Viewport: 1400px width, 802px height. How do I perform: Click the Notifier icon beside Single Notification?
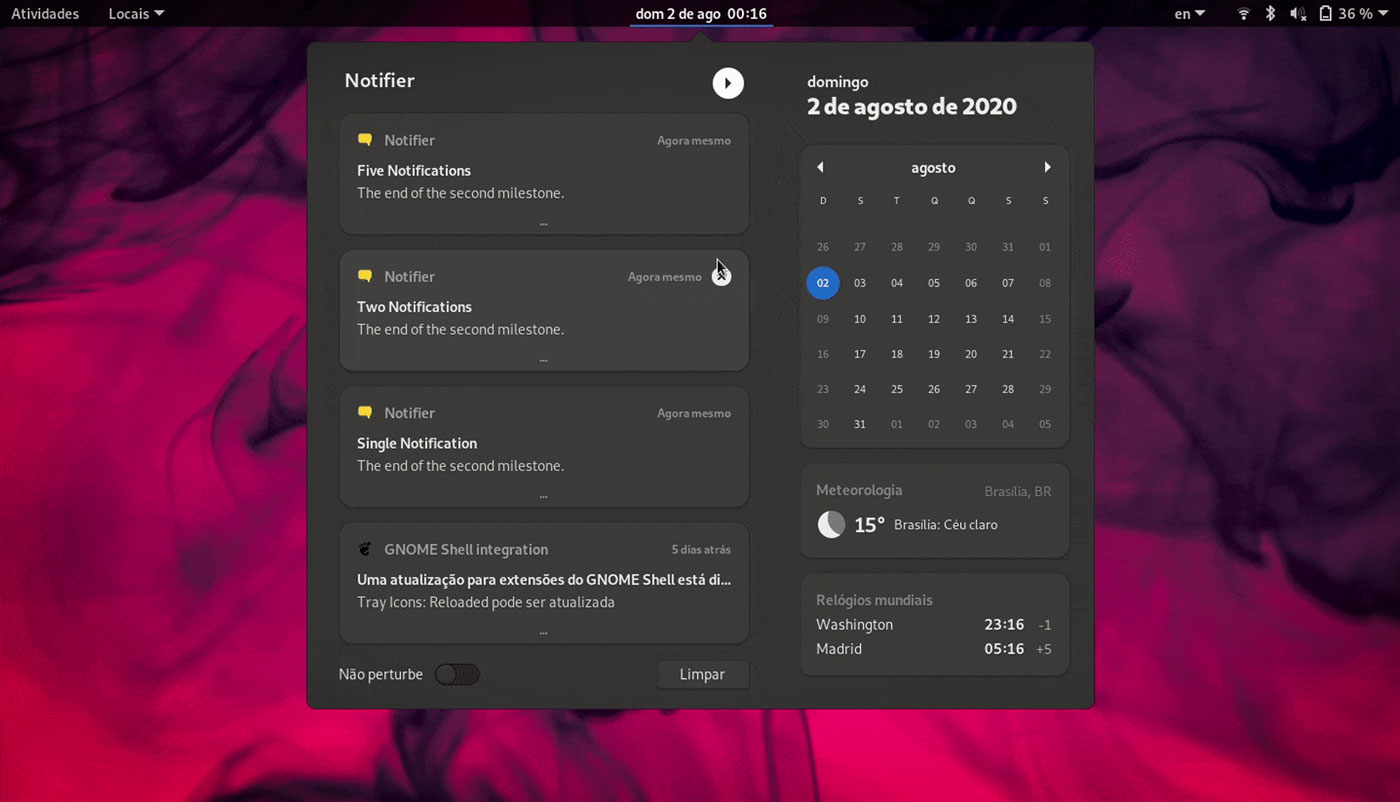[x=365, y=412]
